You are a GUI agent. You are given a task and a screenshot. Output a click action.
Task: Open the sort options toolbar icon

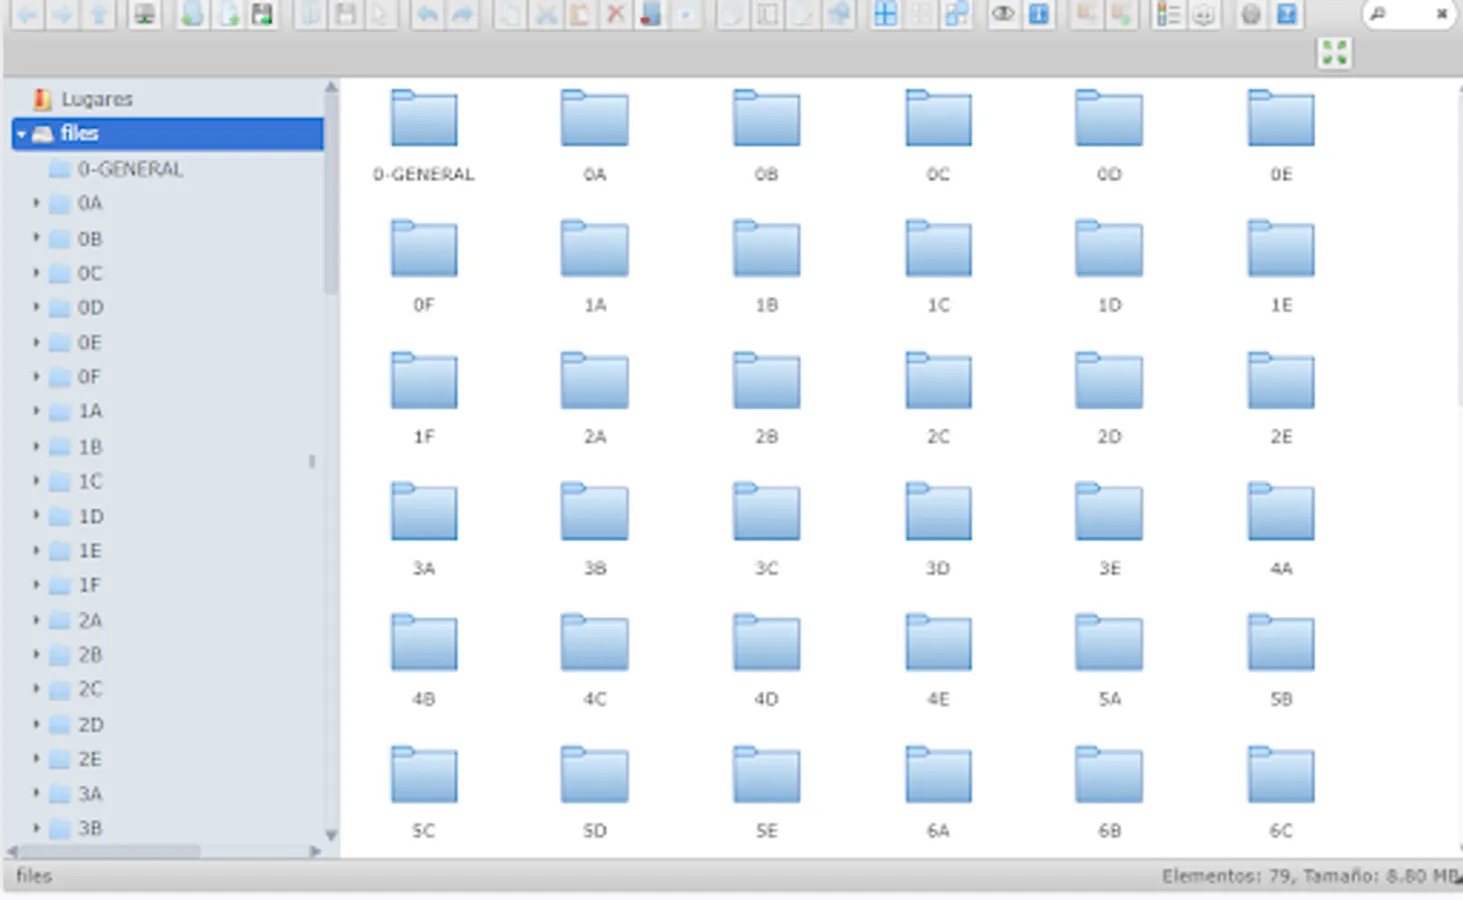click(1203, 15)
